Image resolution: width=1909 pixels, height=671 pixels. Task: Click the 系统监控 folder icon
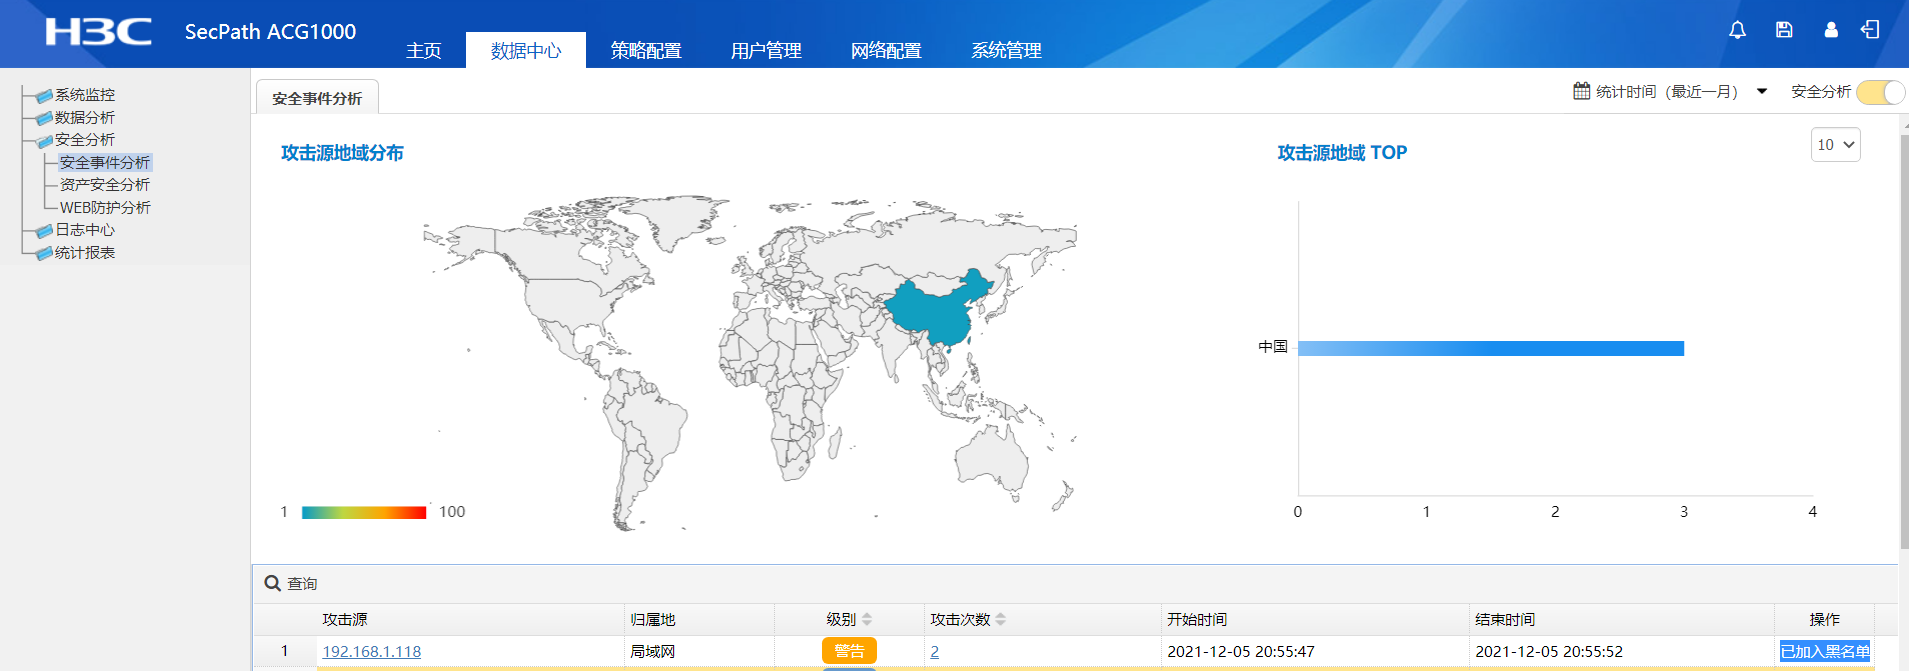tap(44, 95)
